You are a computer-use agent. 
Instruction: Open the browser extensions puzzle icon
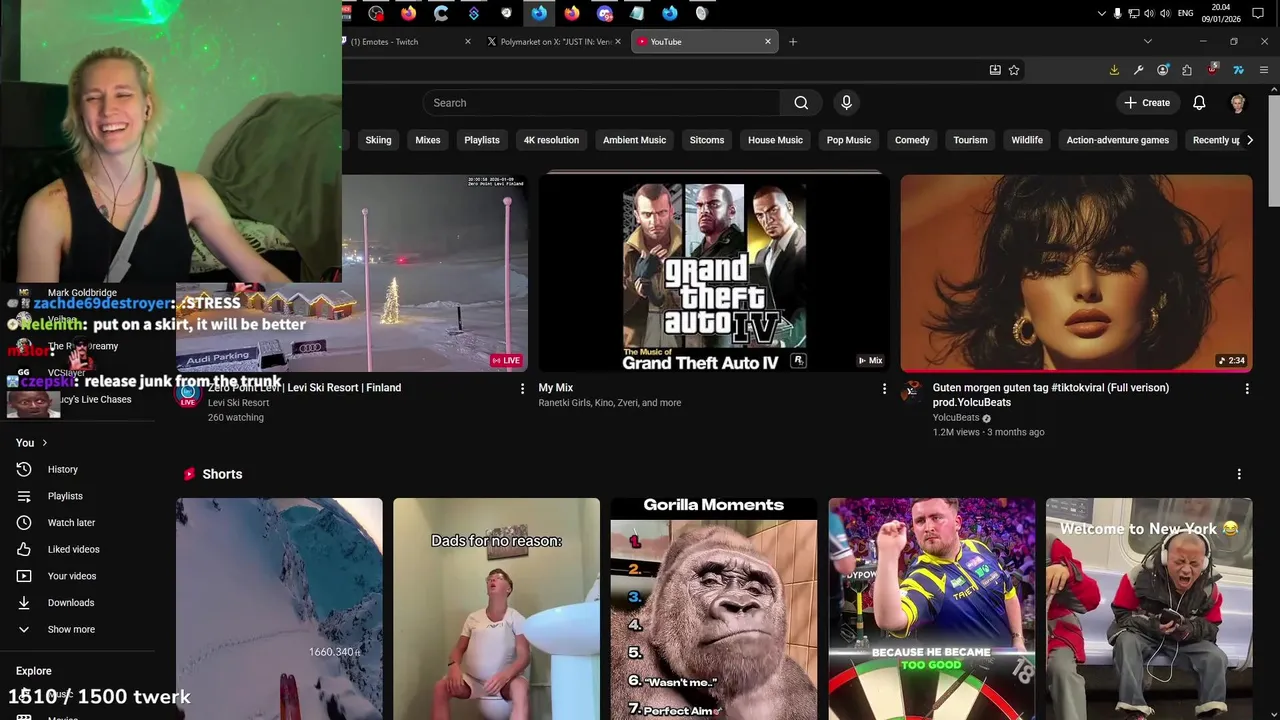pyautogui.click(x=1187, y=70)
